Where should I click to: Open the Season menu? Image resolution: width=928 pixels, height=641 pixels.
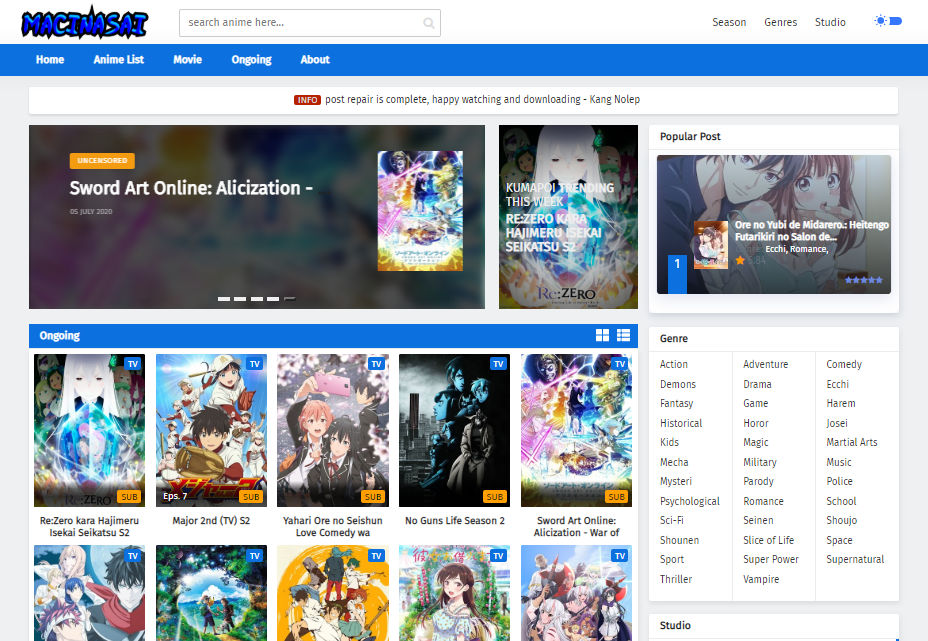[x=729, y=22]
